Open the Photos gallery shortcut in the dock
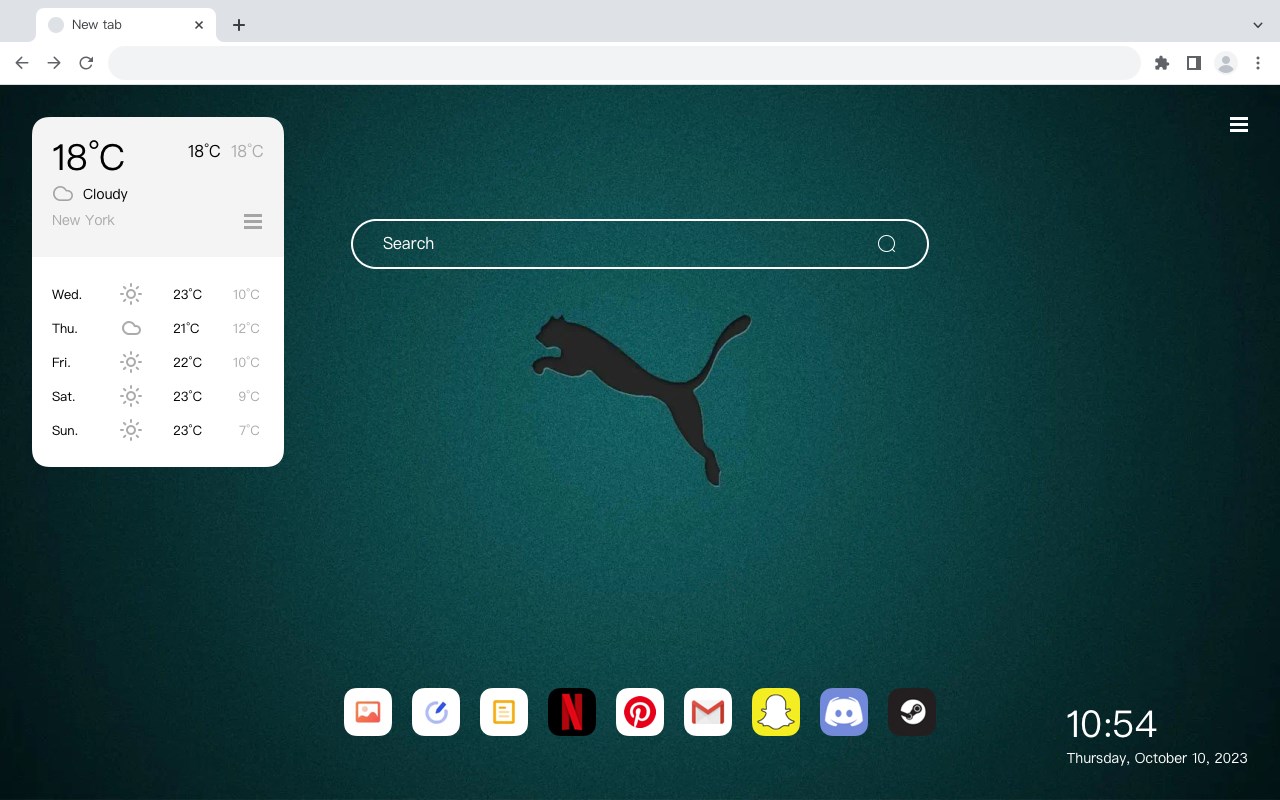Viewport: 1280px width, 800px height. click(368, 712)
